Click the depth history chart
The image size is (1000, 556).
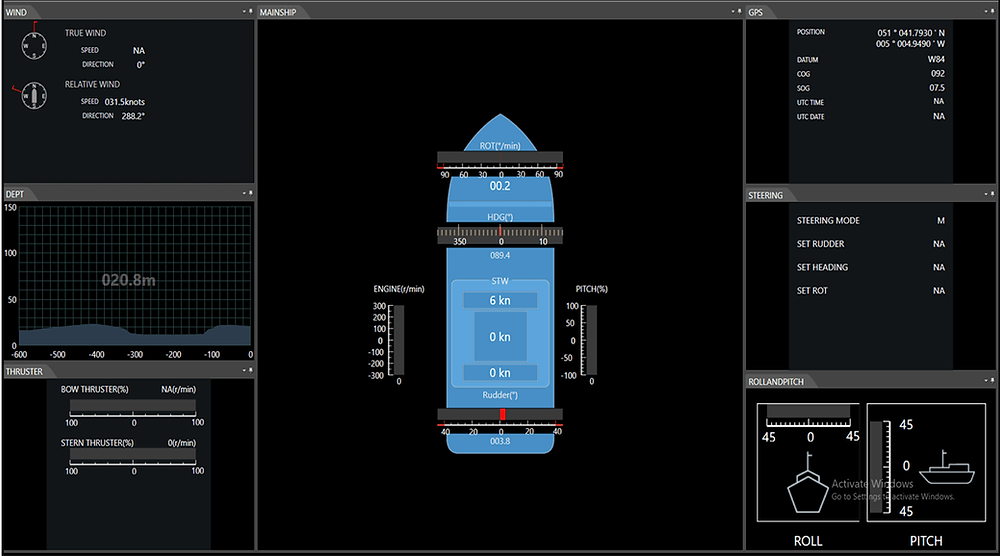135,276
